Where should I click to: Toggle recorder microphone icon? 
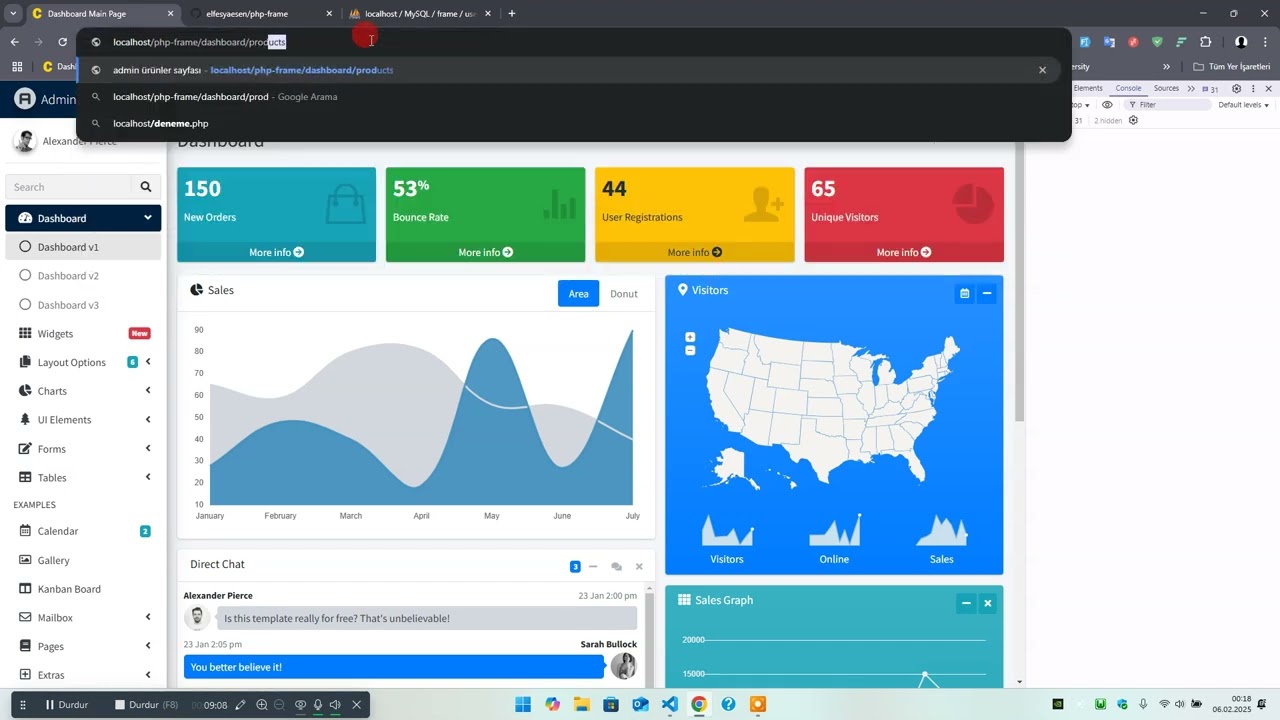click(318, 705)
